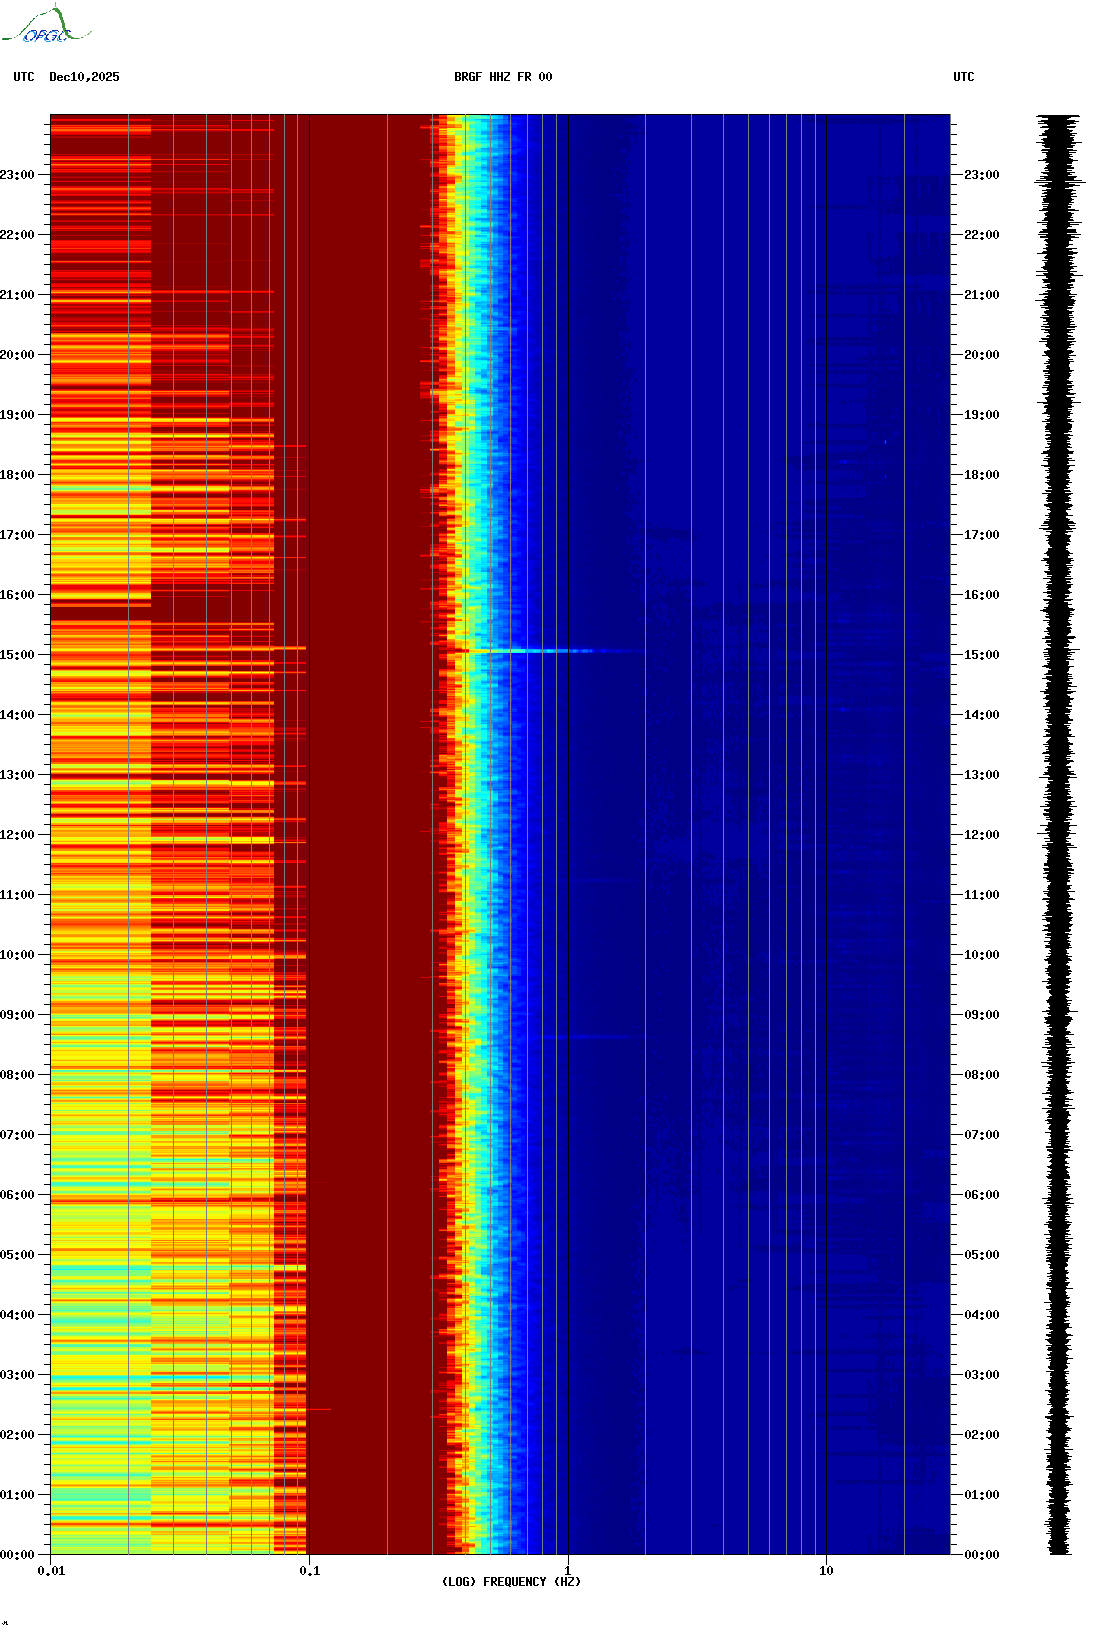
Task: Click the 12:00 label on the right time axis
Action: click(x=982, y=835)
